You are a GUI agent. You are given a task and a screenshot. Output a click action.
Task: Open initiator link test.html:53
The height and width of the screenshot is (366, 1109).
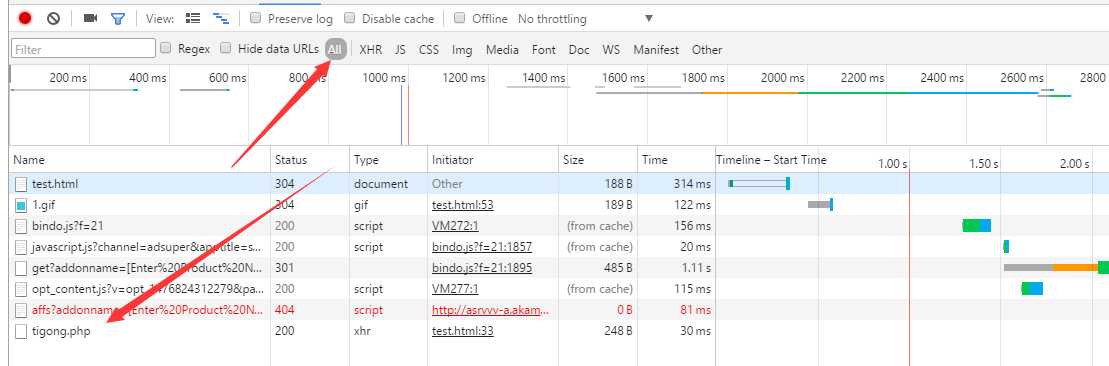(x=463, y=205)
